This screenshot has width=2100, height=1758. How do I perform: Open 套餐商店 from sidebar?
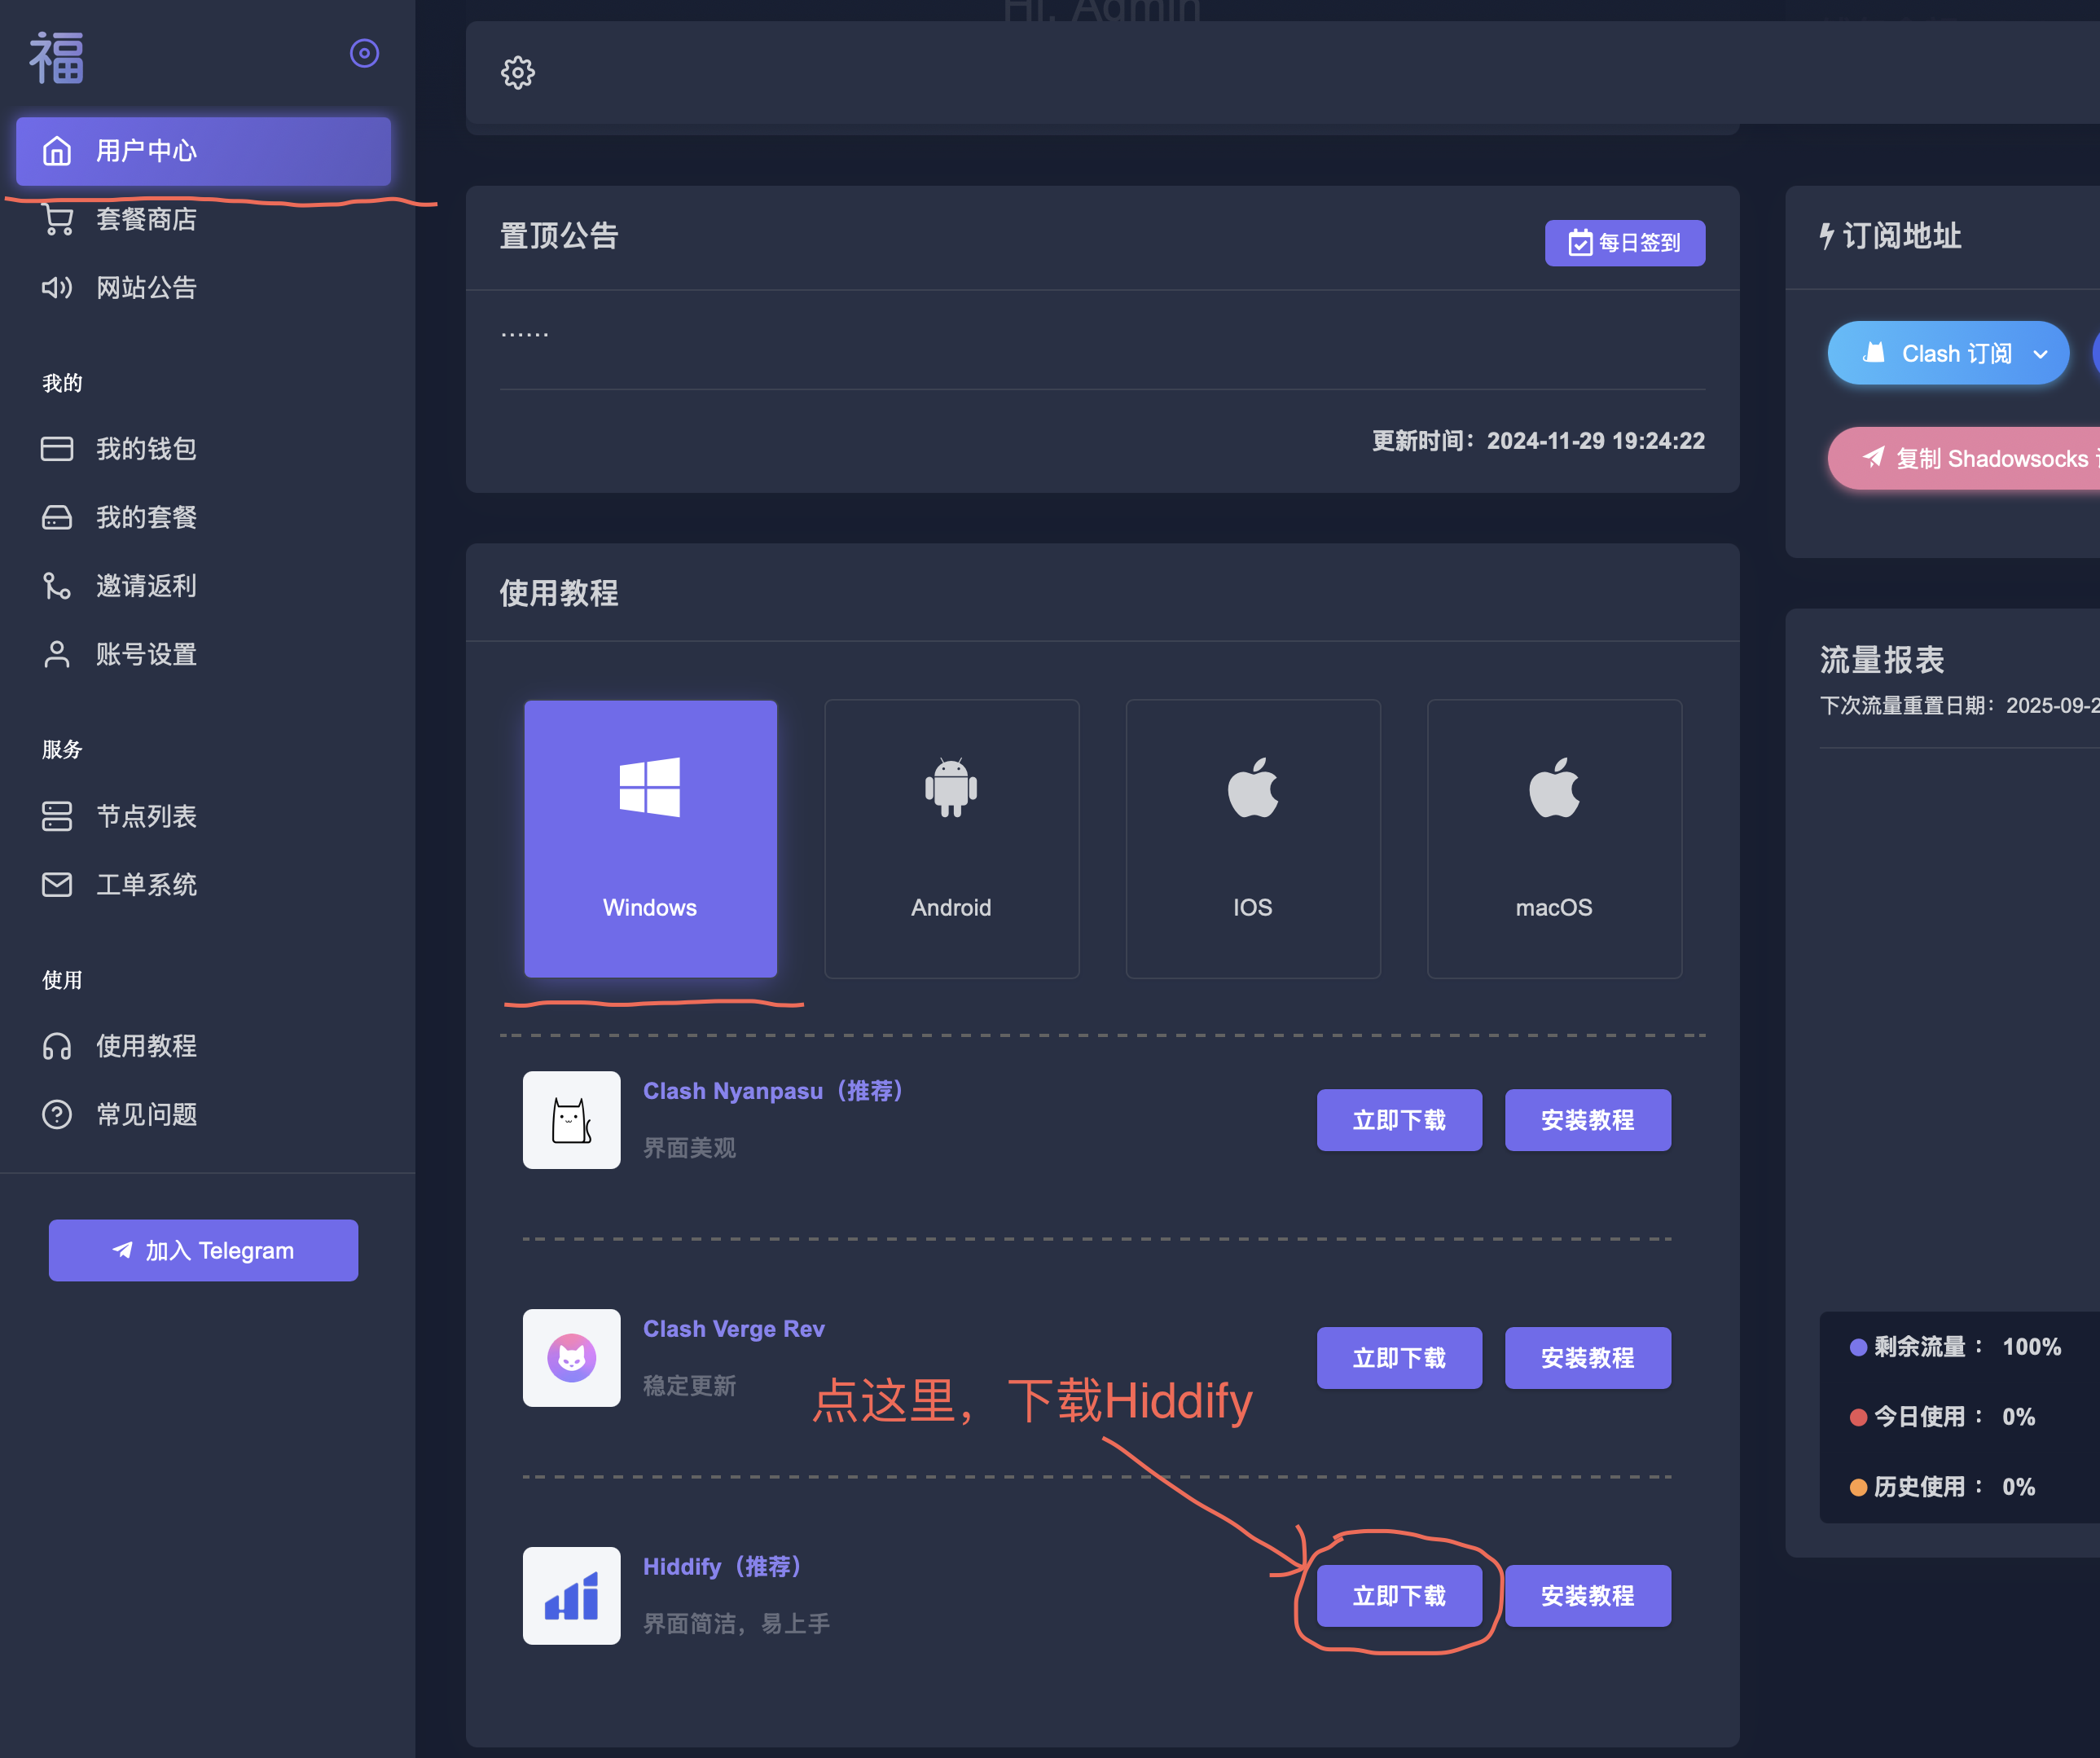pyautogui.click(x=146, y=220)
